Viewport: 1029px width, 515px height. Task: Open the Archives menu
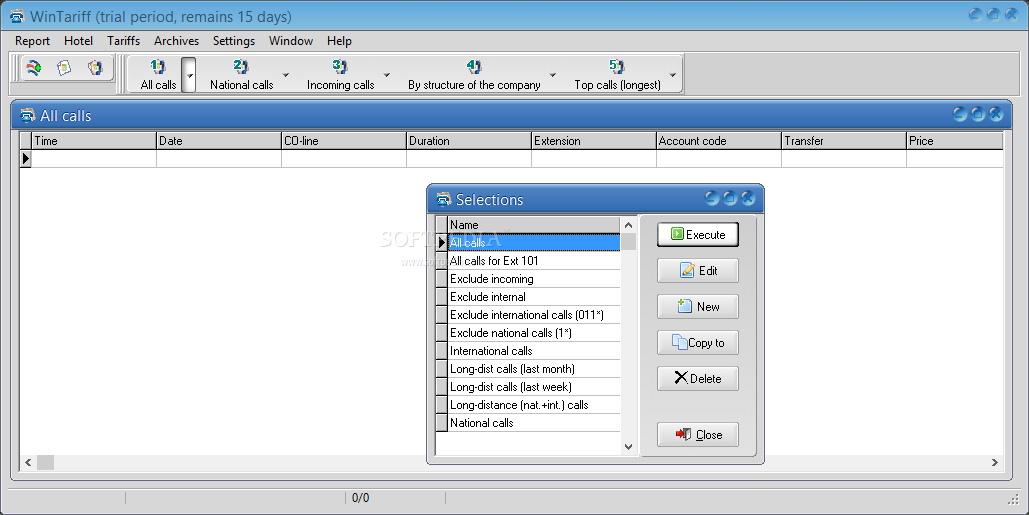177,41
